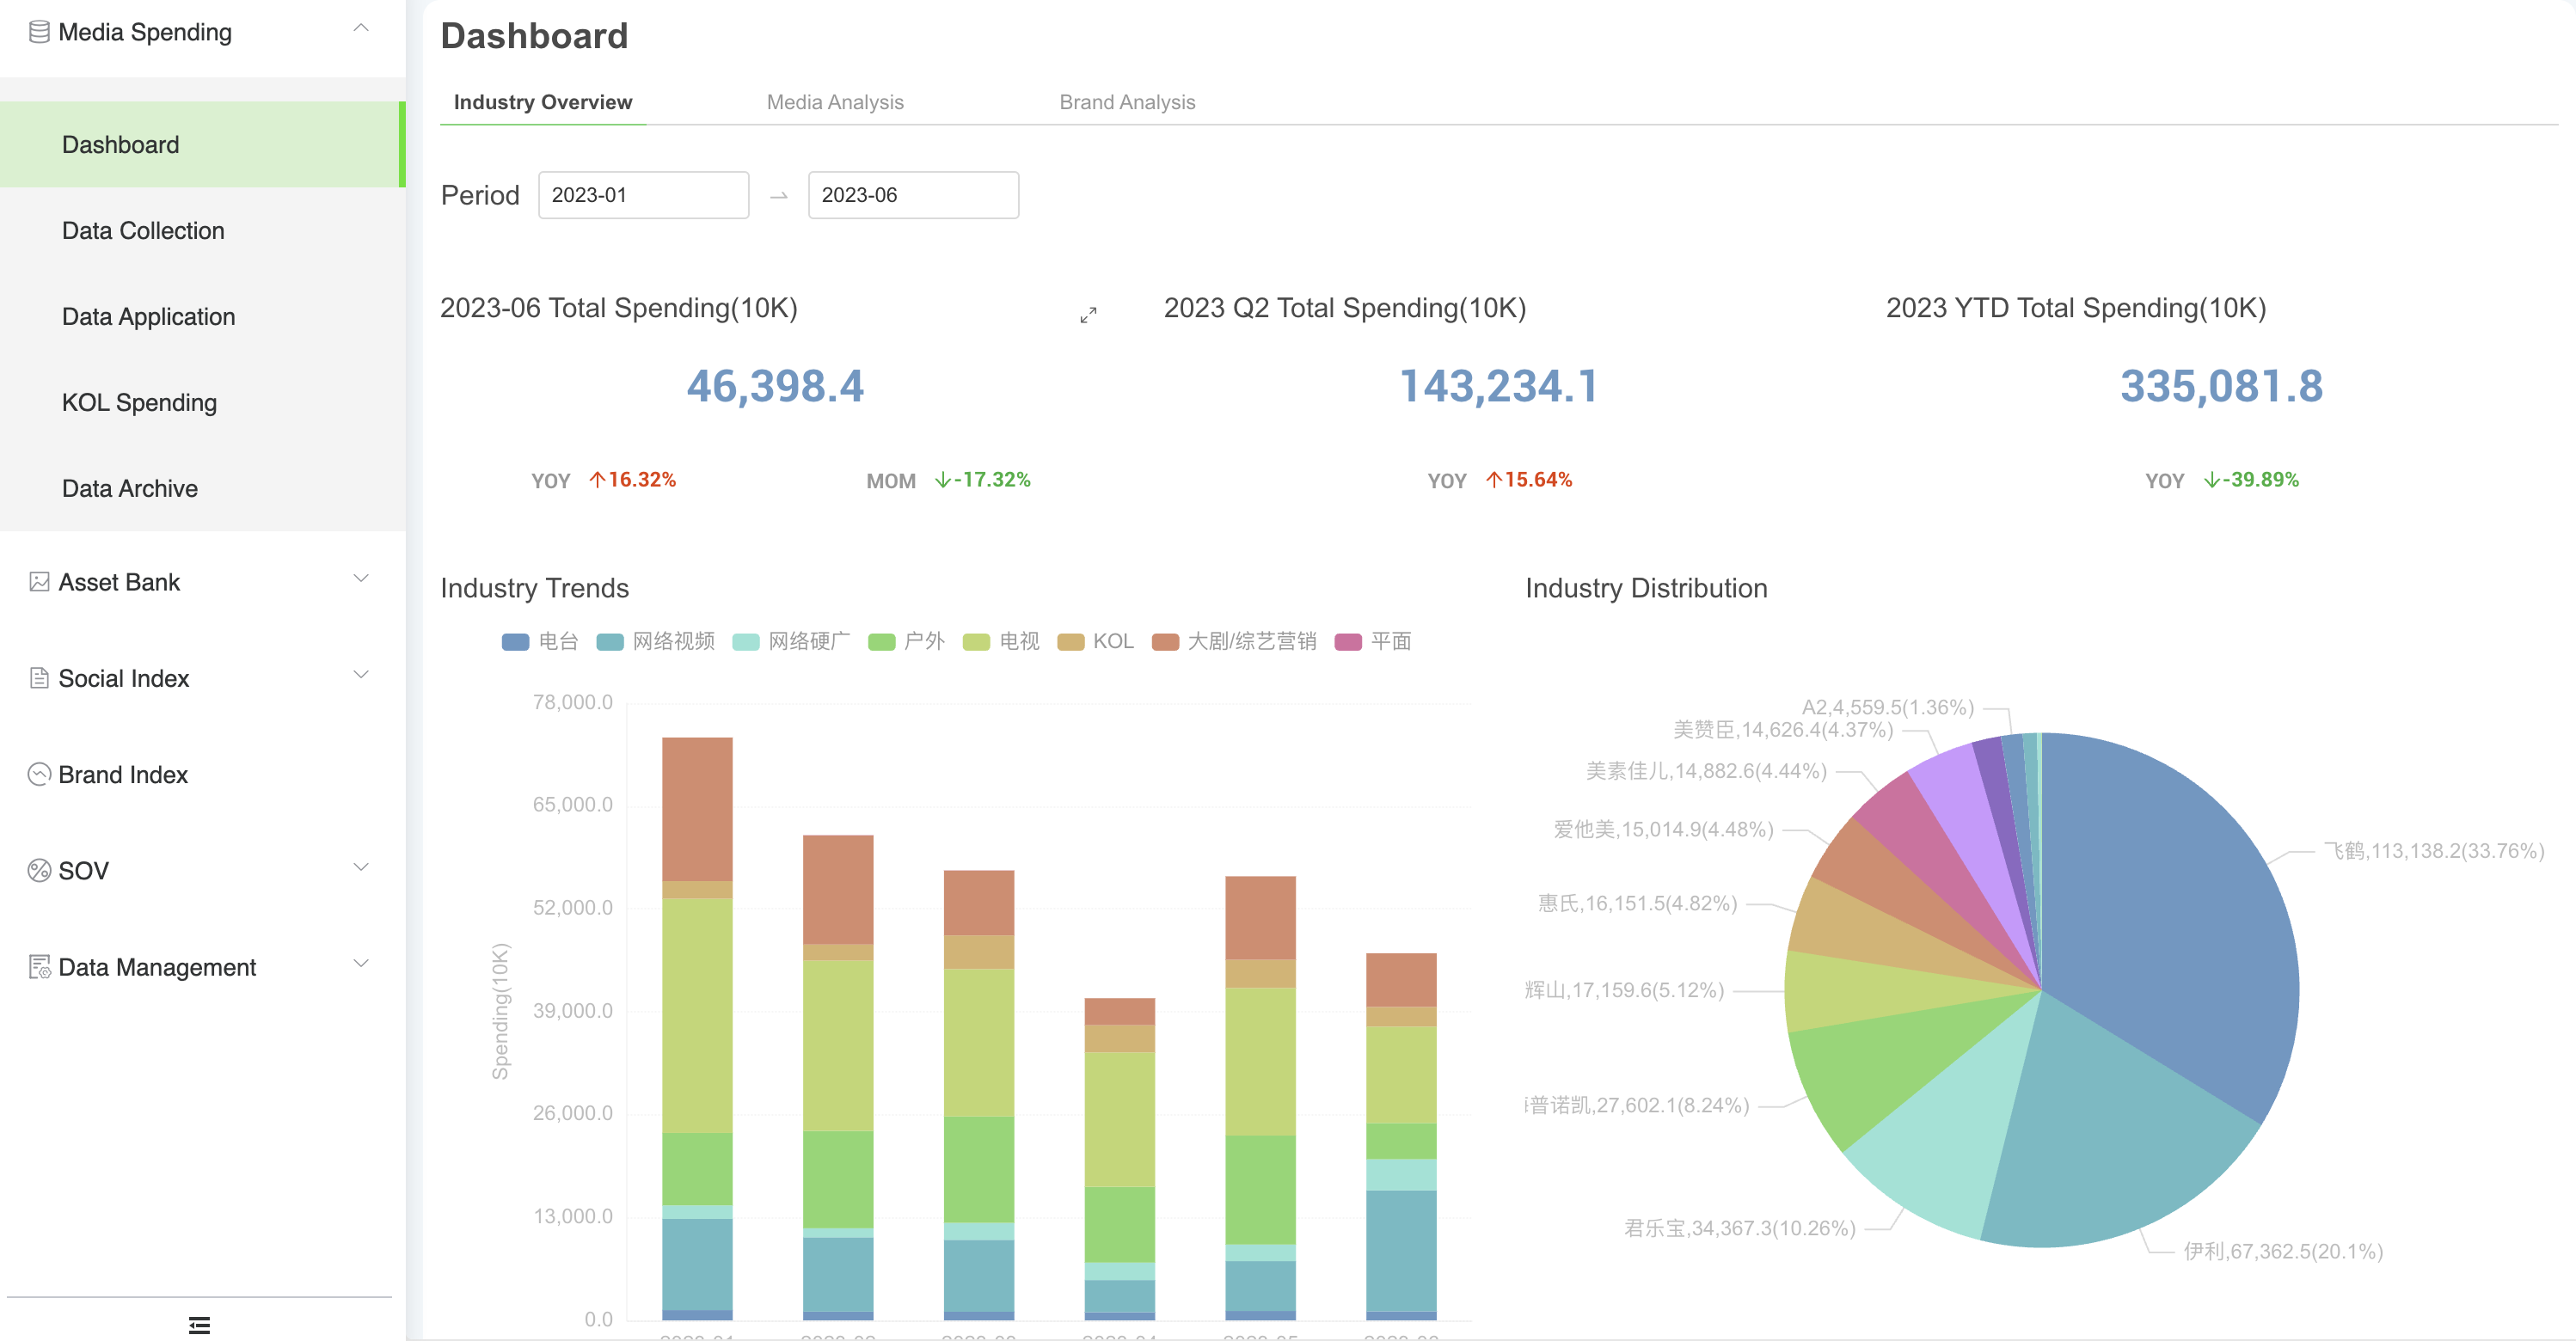Click the tallest bar in Industry Trends
This screenshot has height=1341, width=2576.
click(x=697, y=1028)
